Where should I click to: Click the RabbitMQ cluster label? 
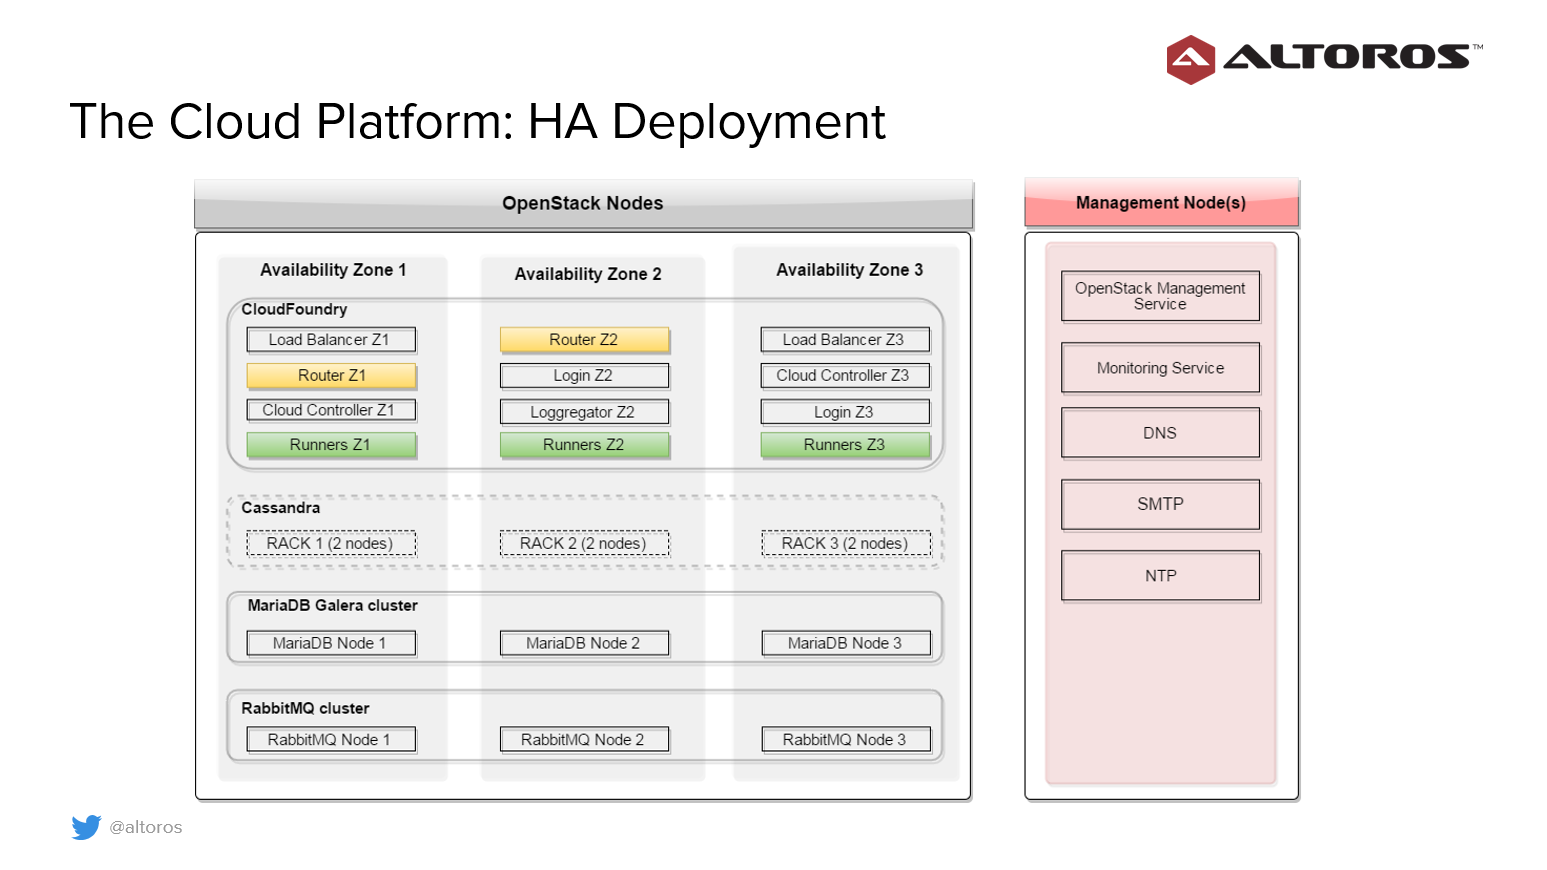point(305,708)
